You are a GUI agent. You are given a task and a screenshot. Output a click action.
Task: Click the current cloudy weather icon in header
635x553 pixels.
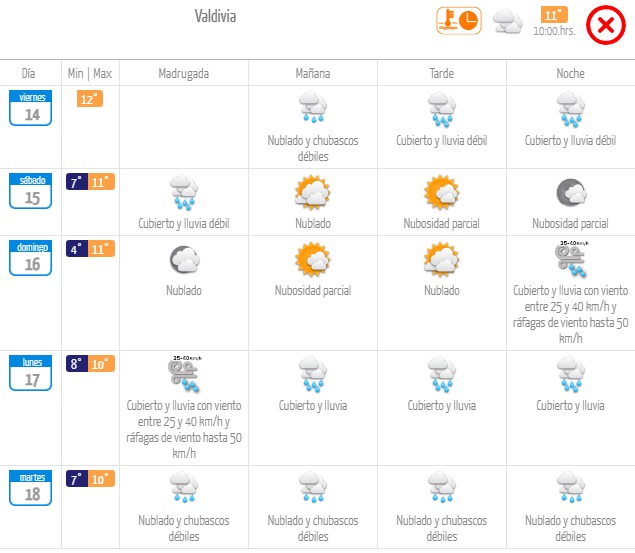pos(508,21)
